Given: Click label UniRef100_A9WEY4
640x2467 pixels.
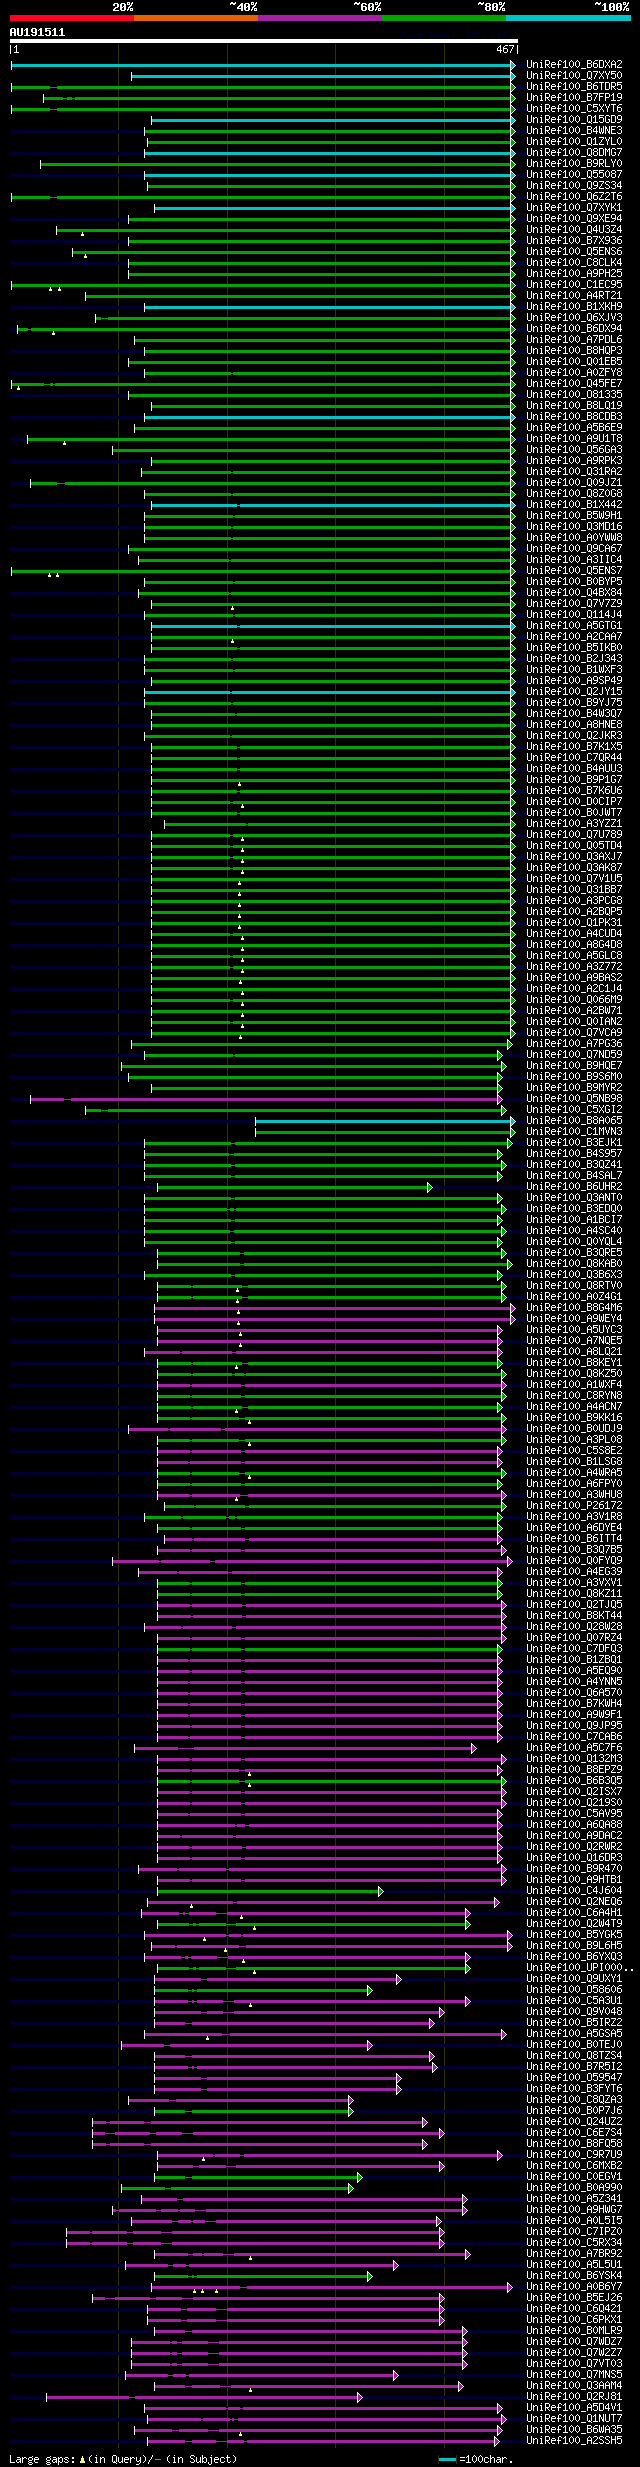Looking at the screenshot, I should coord(574,1319).
